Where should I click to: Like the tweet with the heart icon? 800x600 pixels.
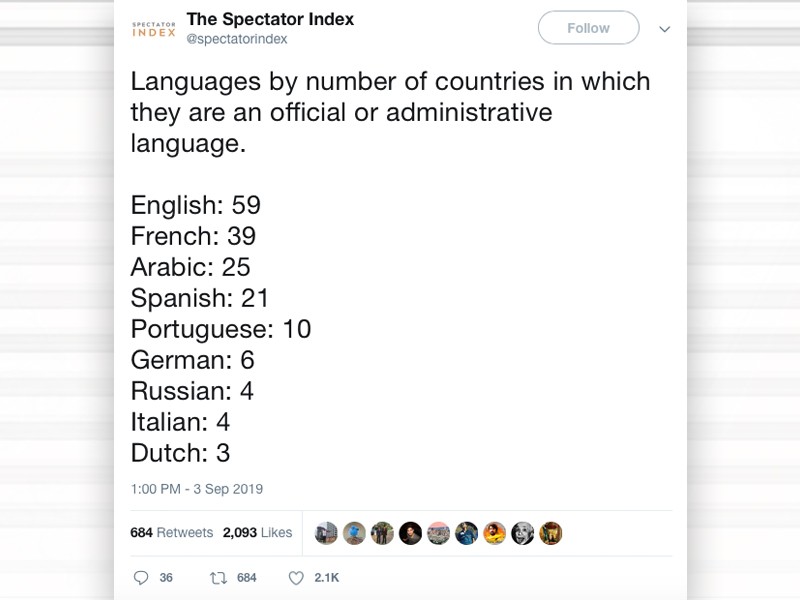tap(295, 578)
